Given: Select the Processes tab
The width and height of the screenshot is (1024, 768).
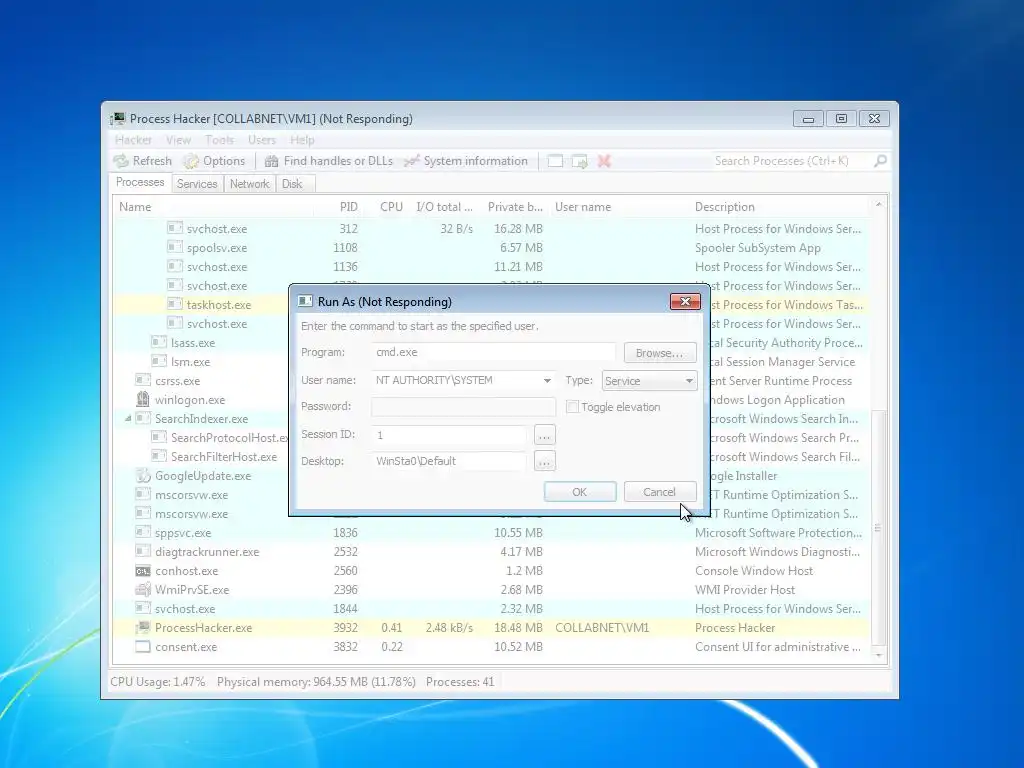Looking at the screenshot, I should 140,182.
